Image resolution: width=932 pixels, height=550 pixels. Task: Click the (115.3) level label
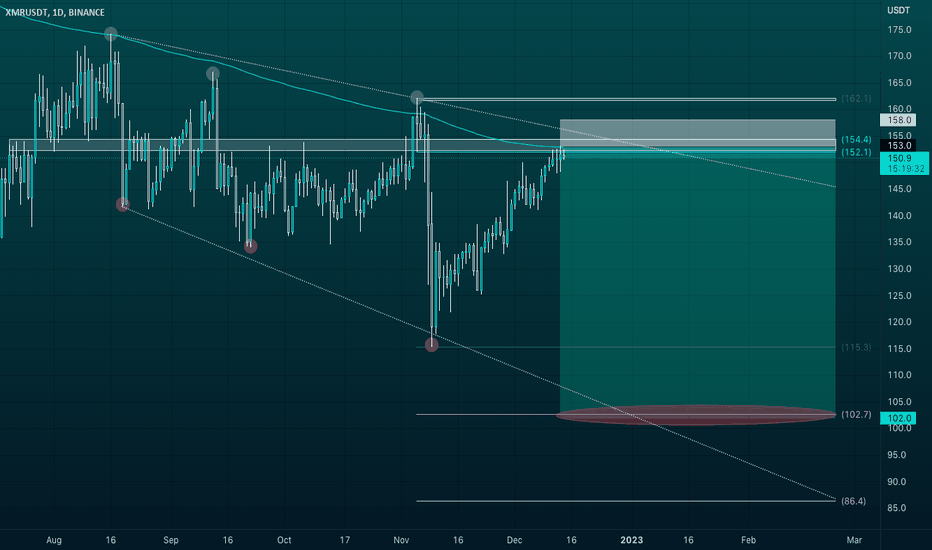click(x=856, y=347)
